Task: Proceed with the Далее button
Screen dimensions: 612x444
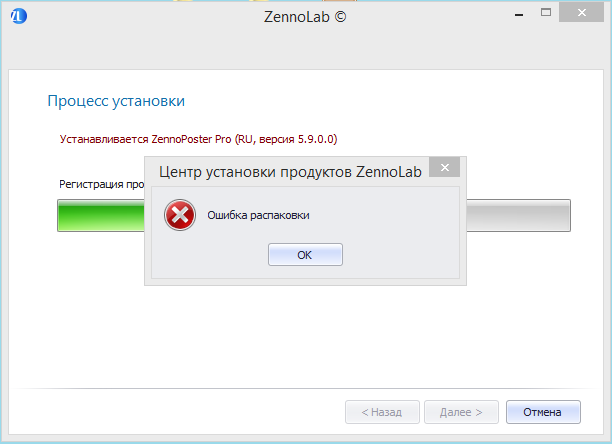Action: [x=461, y=412]
